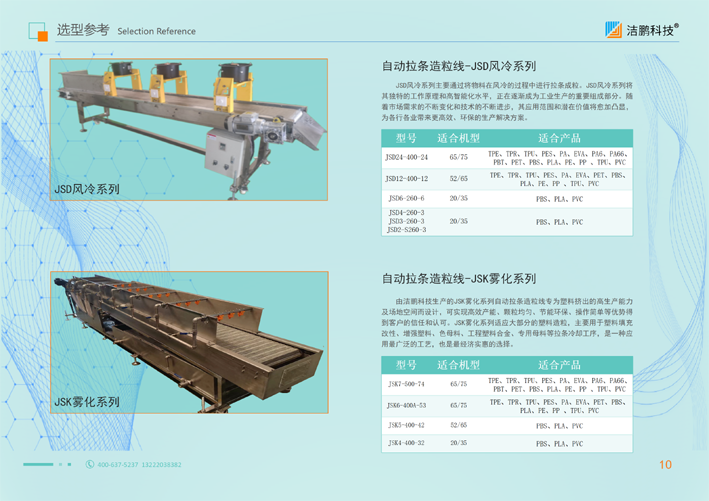Select model cell JSK6-400A-53
This screenshot has height=501, width=709.
(x=406, y=405)
